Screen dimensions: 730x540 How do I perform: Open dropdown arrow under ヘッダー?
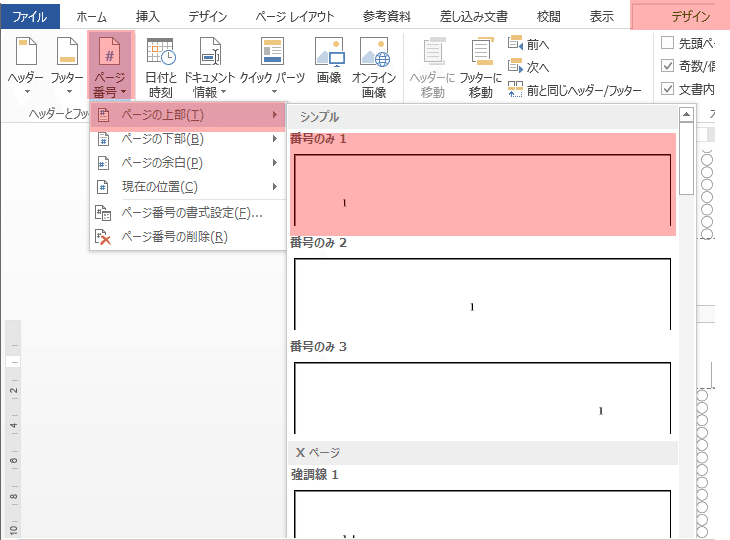pyautogui.click(x=27, y=92)
